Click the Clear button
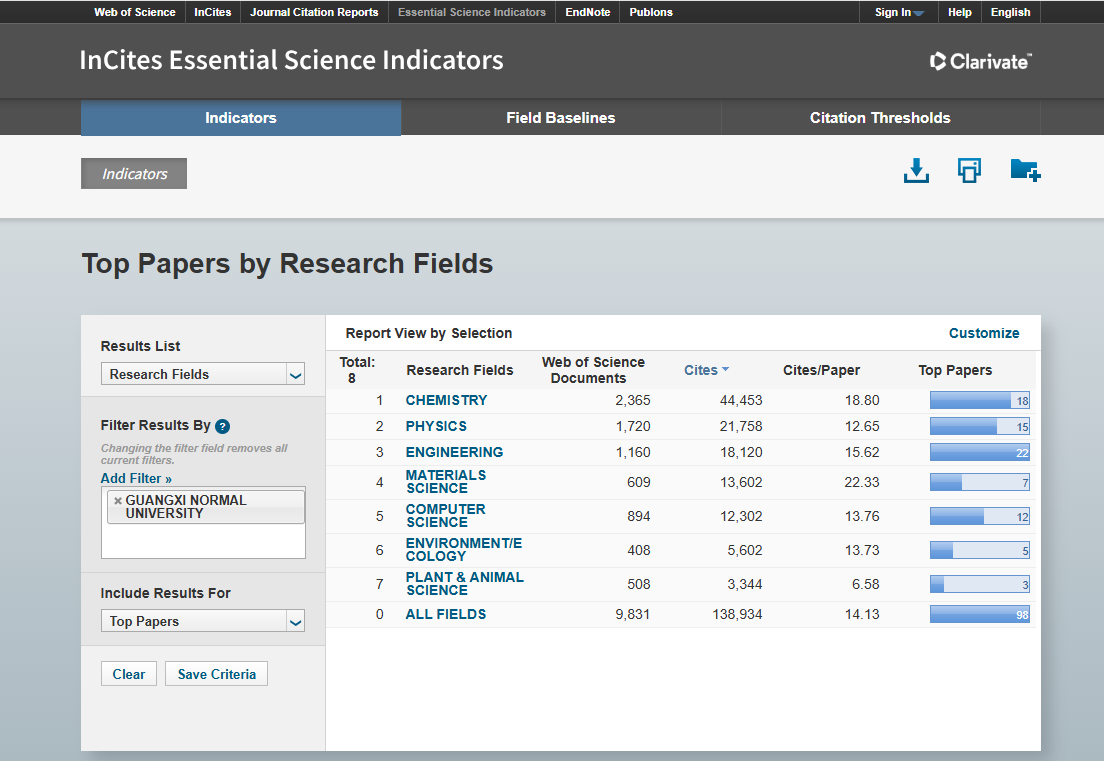This screenshot has width=1104, height=761. pos(129,674)
